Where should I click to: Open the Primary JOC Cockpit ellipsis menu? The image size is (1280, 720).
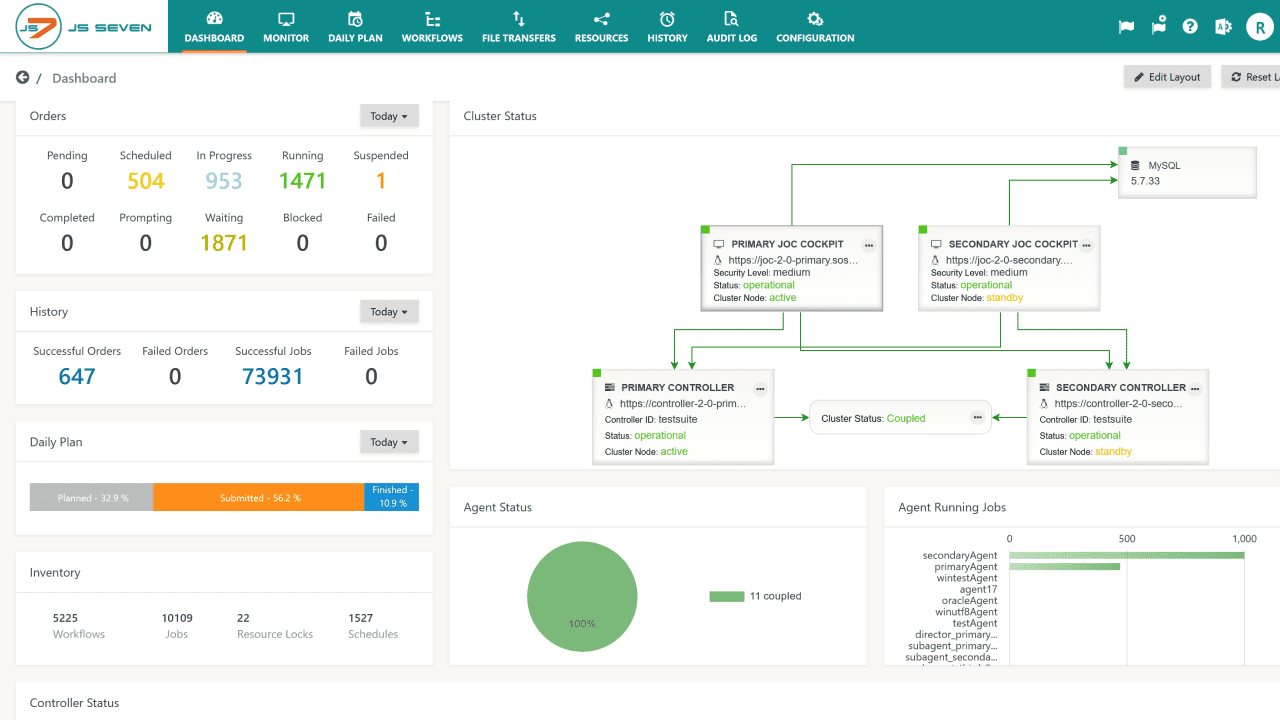(868, 244)
